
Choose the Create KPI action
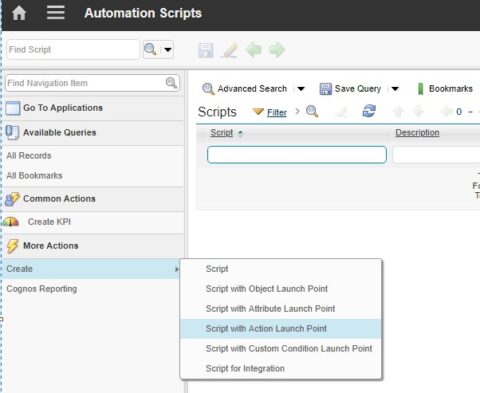(49, 222)
